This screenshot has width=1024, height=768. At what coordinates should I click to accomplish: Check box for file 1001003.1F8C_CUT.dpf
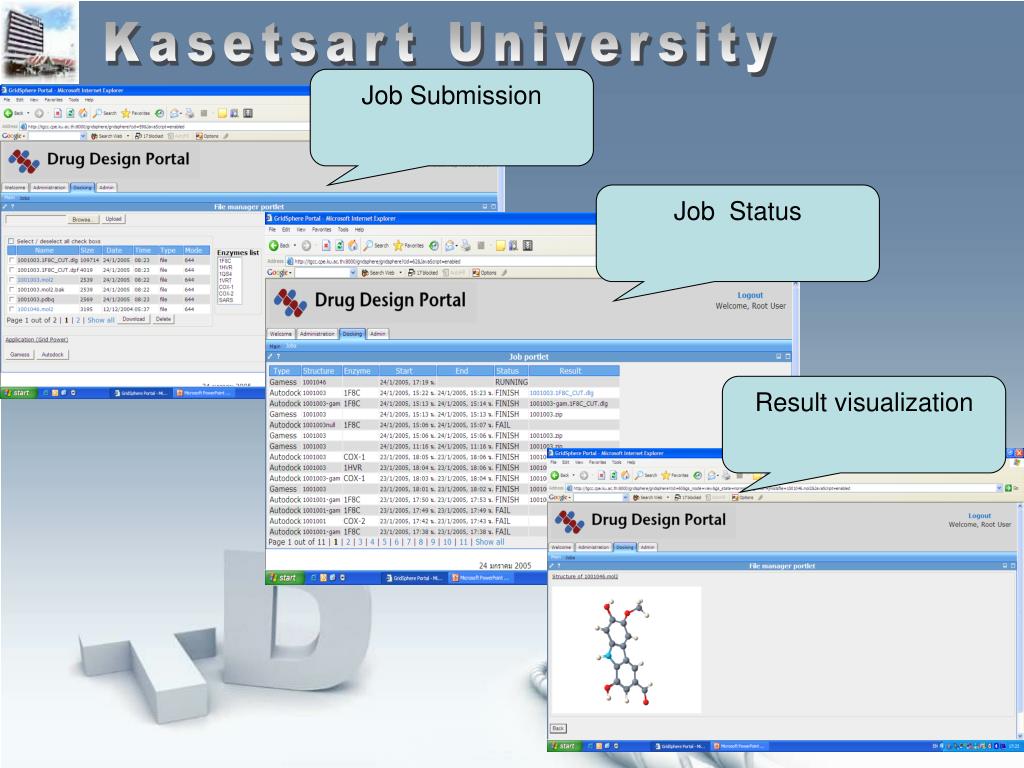tap(11, 270)
